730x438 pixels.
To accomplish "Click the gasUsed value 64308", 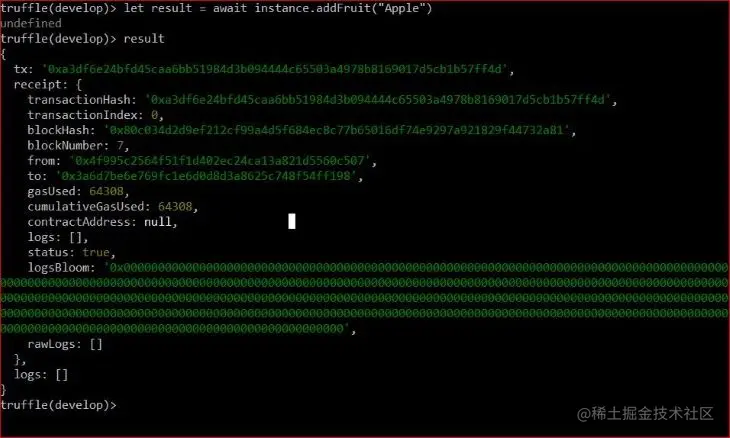I will 106,191.
